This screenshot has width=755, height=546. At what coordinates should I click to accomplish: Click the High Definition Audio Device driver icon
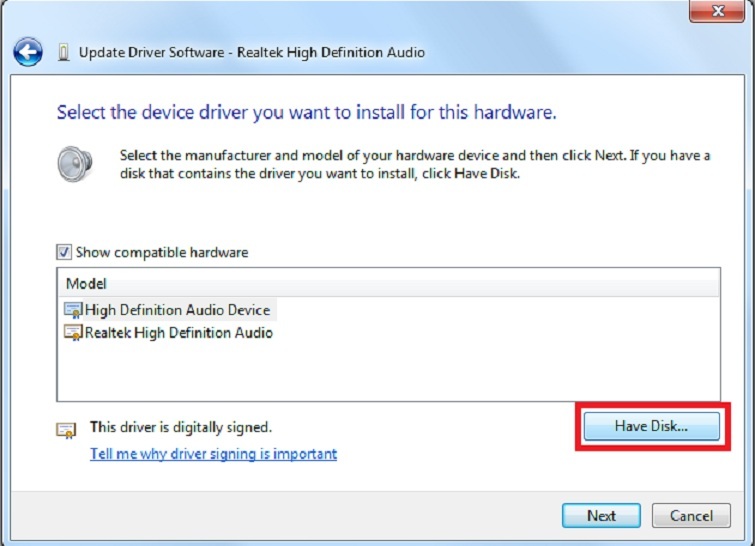(x=73, y=310)
